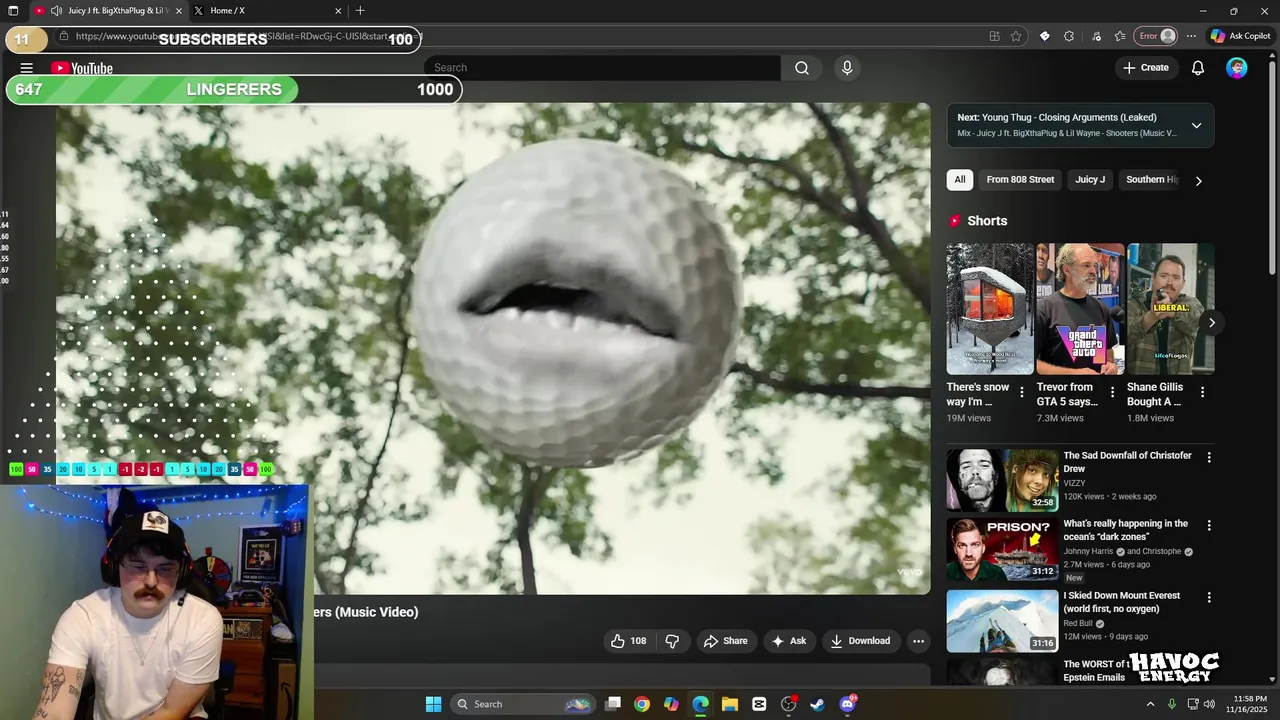1280x720 pixels.
Task: Expand the Next: Young Thug playlist panel
Action: pyautogui.click(x=1196, y=125)
